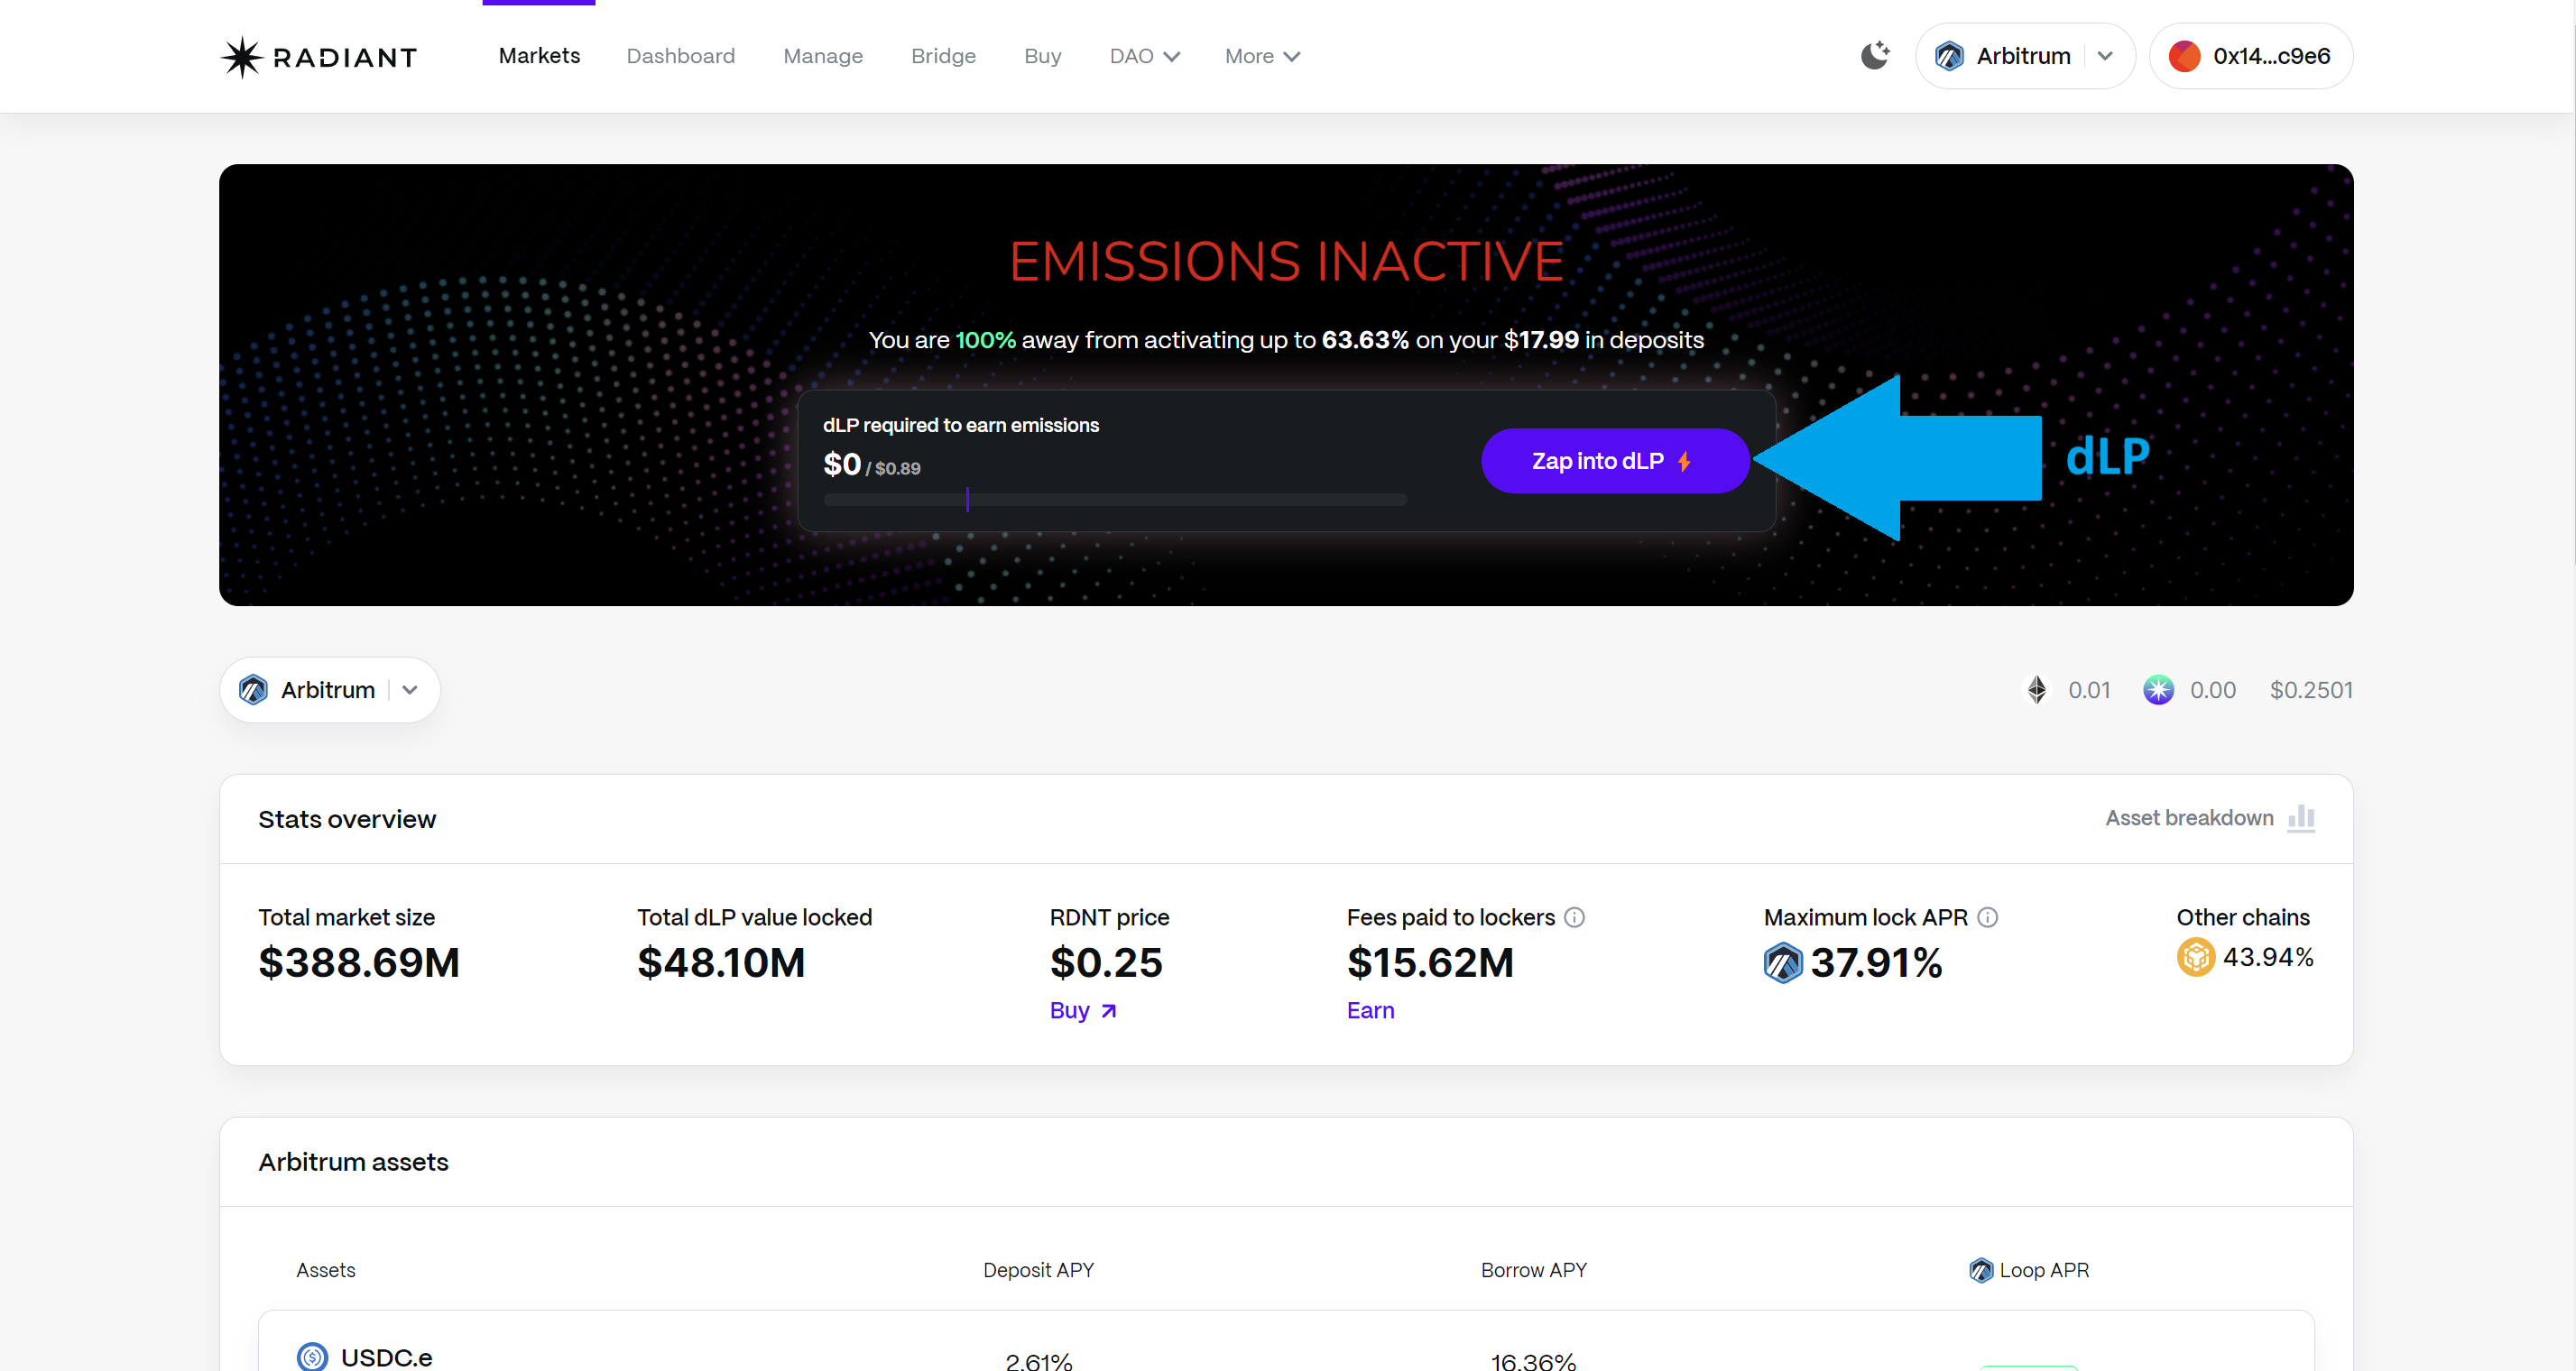
Task: Click the BNB chain icon under Other chains
Action: click(x=2196, y=957)
